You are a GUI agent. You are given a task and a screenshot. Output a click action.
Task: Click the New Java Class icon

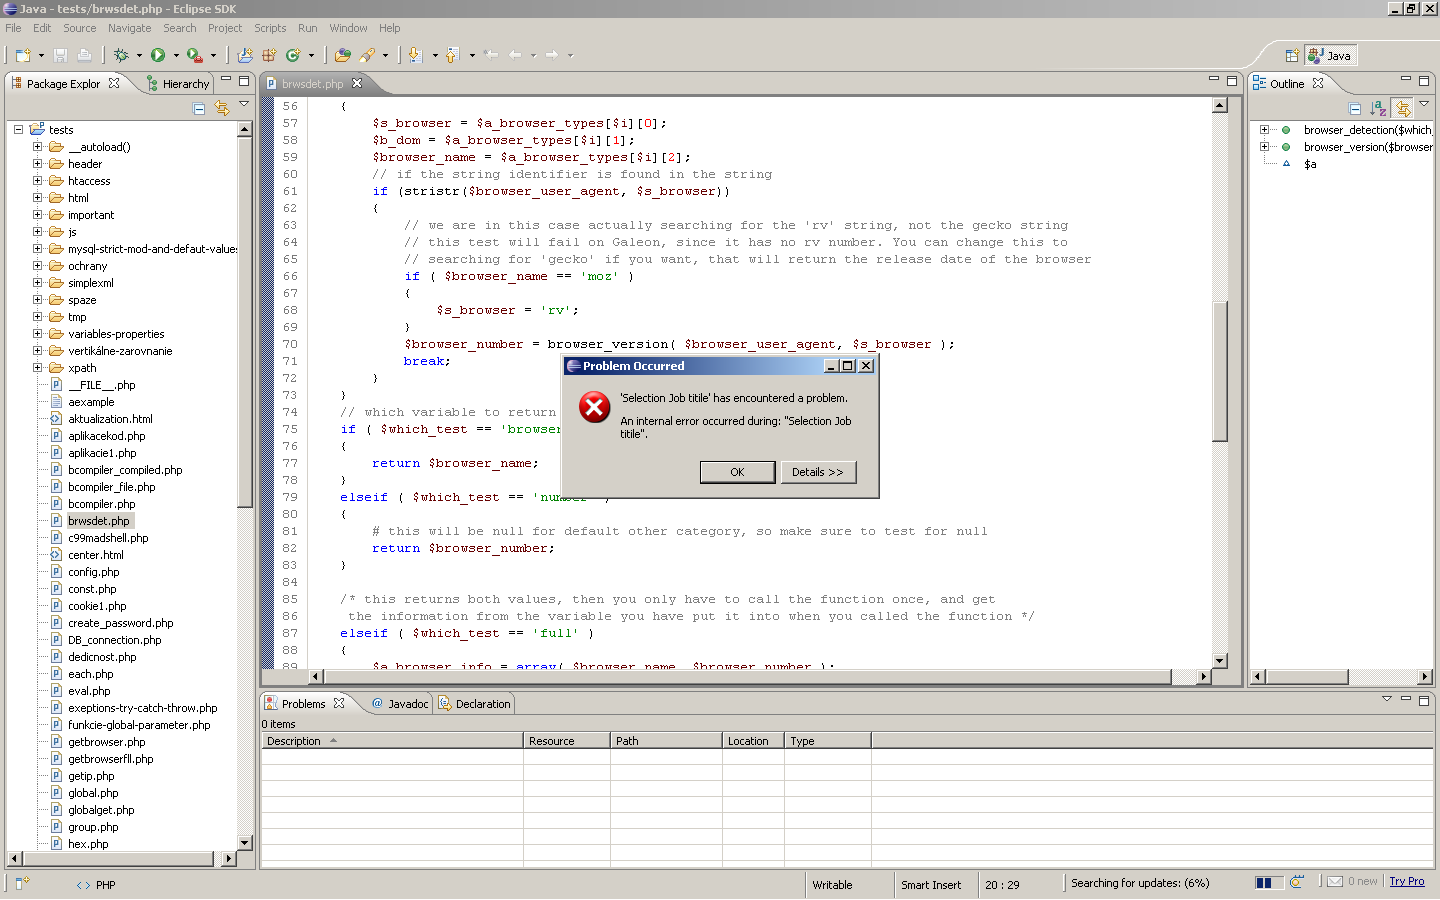[x=293, y=55]
